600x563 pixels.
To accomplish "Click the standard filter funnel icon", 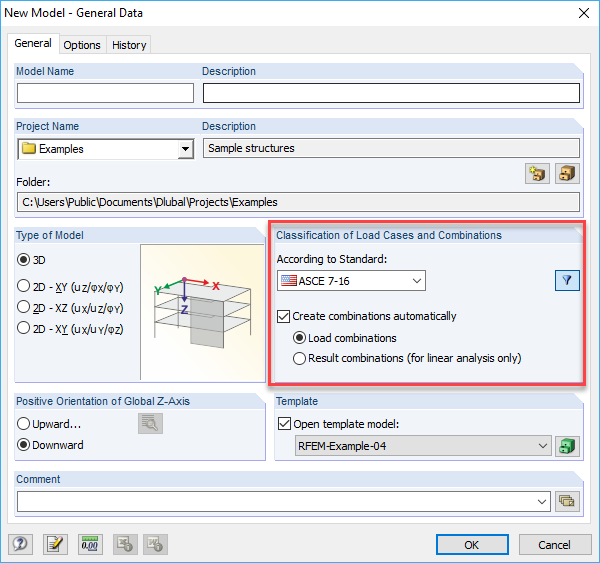I will [567, 281].
